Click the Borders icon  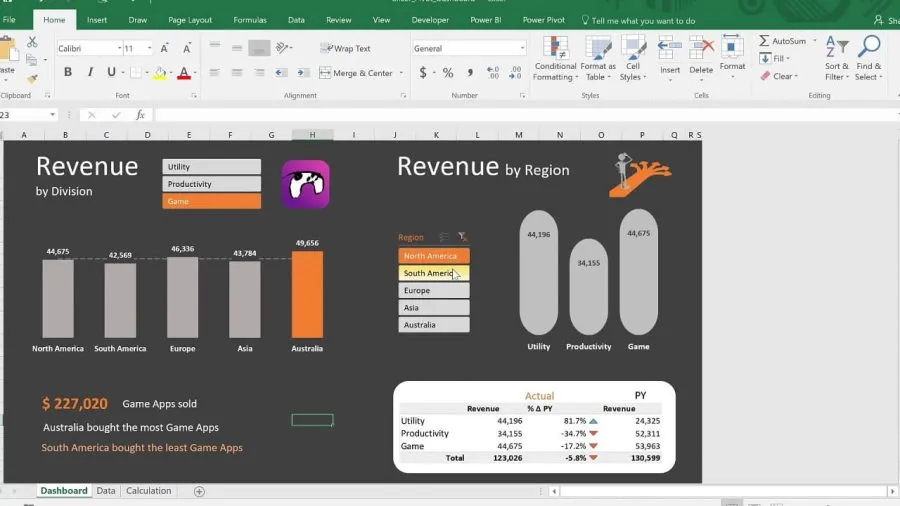pyautogui.click(x=135, y=73)
